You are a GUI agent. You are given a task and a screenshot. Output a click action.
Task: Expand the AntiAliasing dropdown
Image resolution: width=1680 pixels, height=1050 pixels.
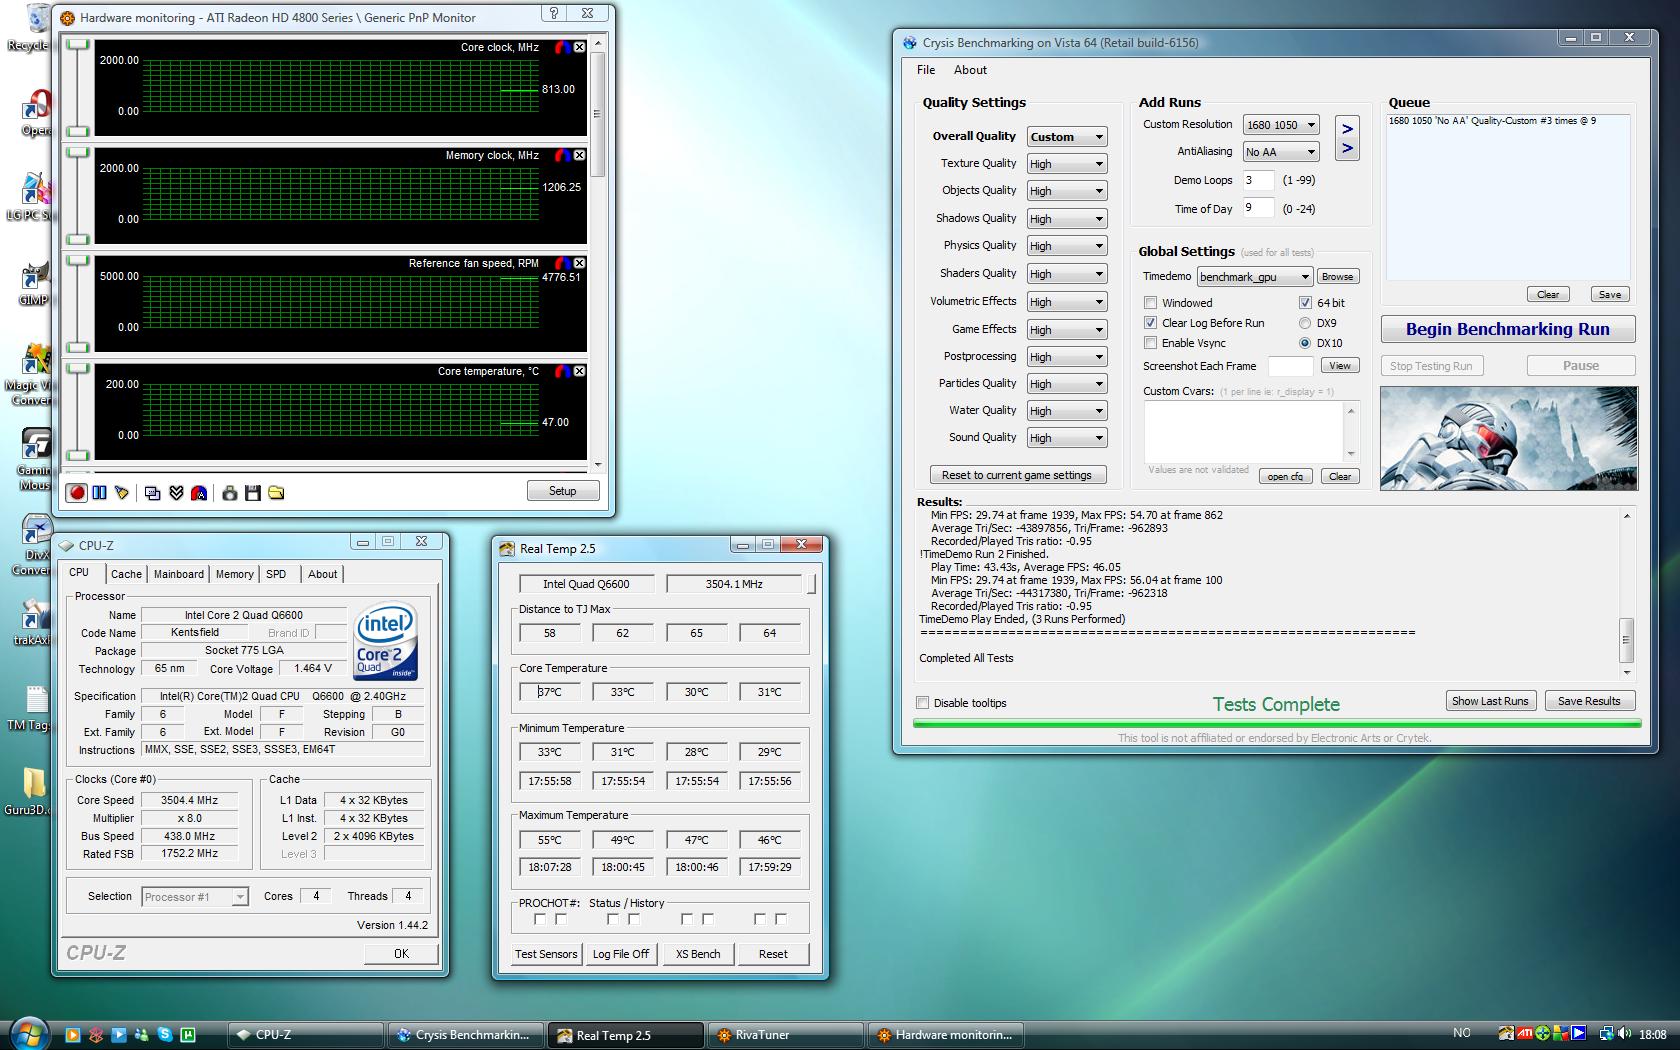(1281, 152)
